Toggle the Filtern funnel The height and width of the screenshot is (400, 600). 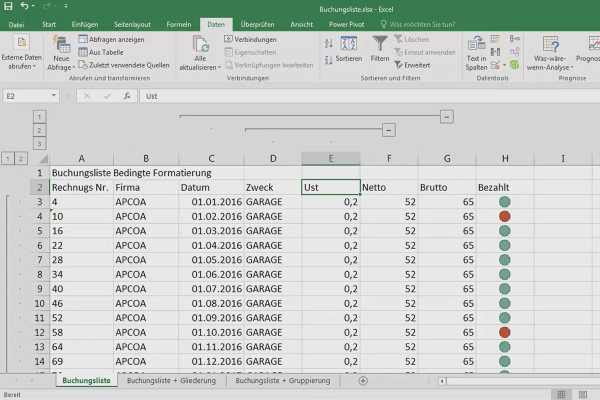[x=380, y=49]
